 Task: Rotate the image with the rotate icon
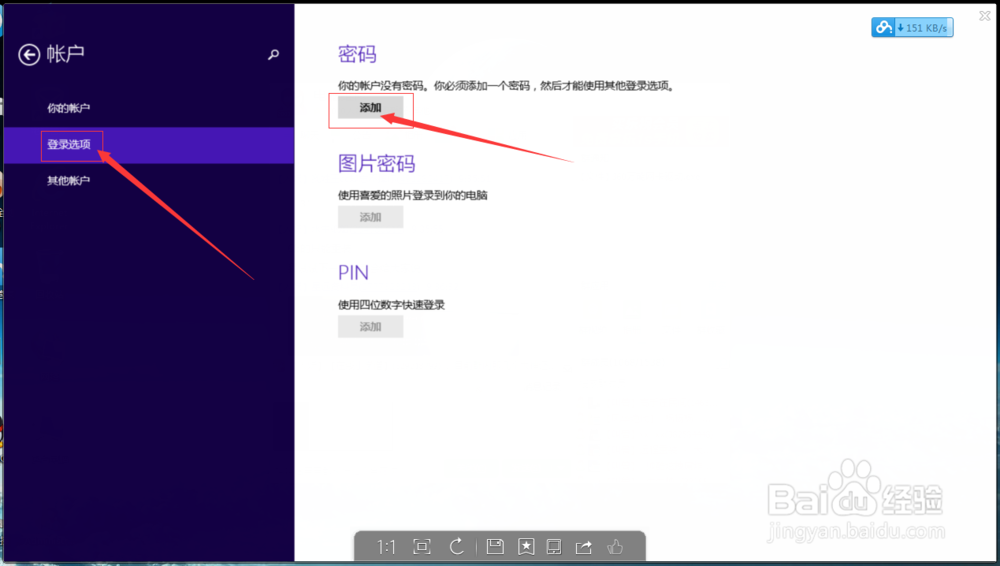(457, 547)
